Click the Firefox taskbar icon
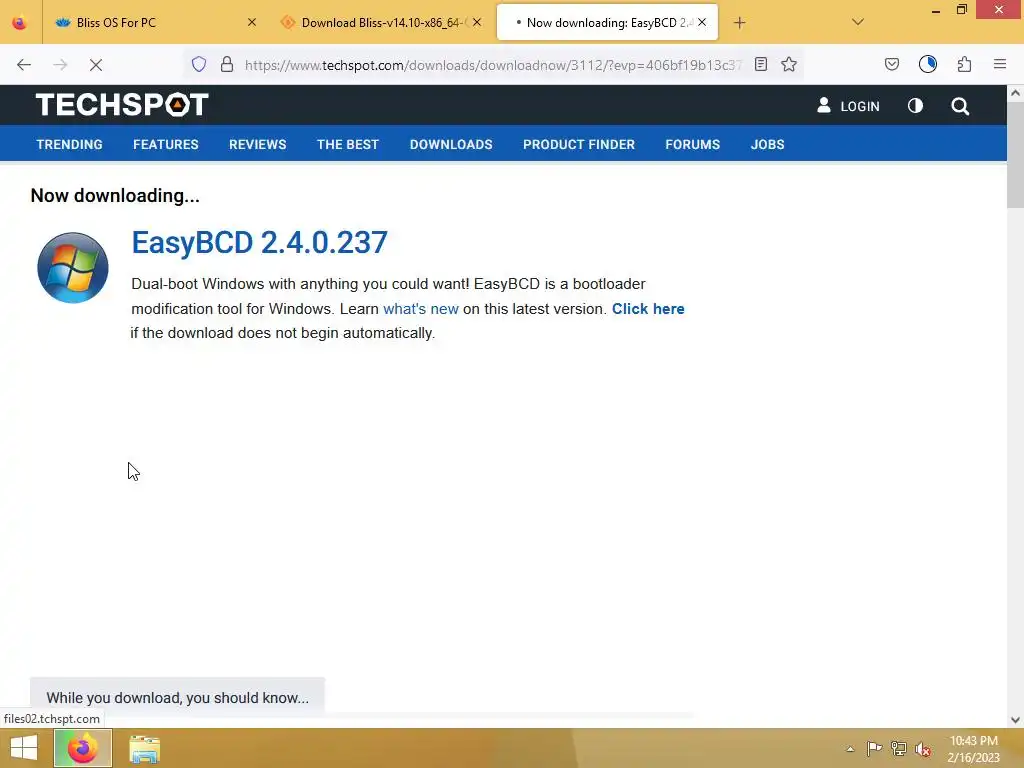This screenshot has width=1024, height=768. click(83, 748)
